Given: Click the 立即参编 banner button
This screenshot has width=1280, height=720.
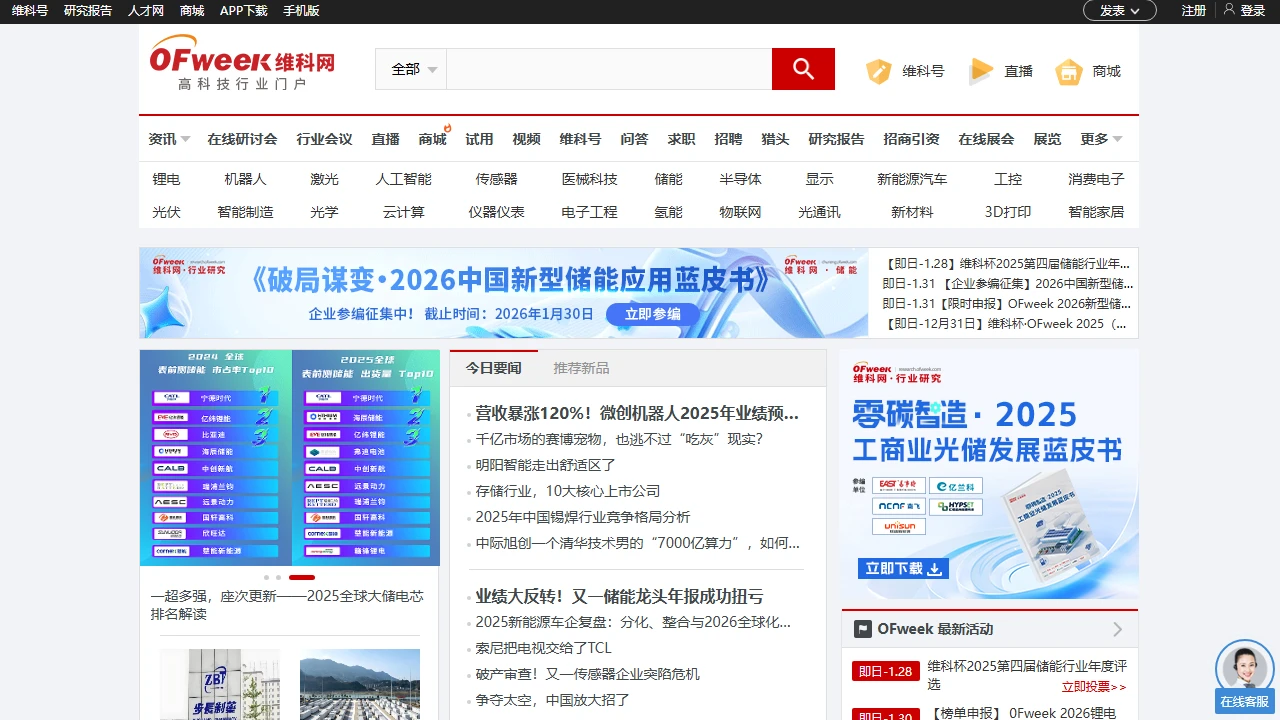Looking at the screenshot, I should pyautogui.click(x=652, y=314).
